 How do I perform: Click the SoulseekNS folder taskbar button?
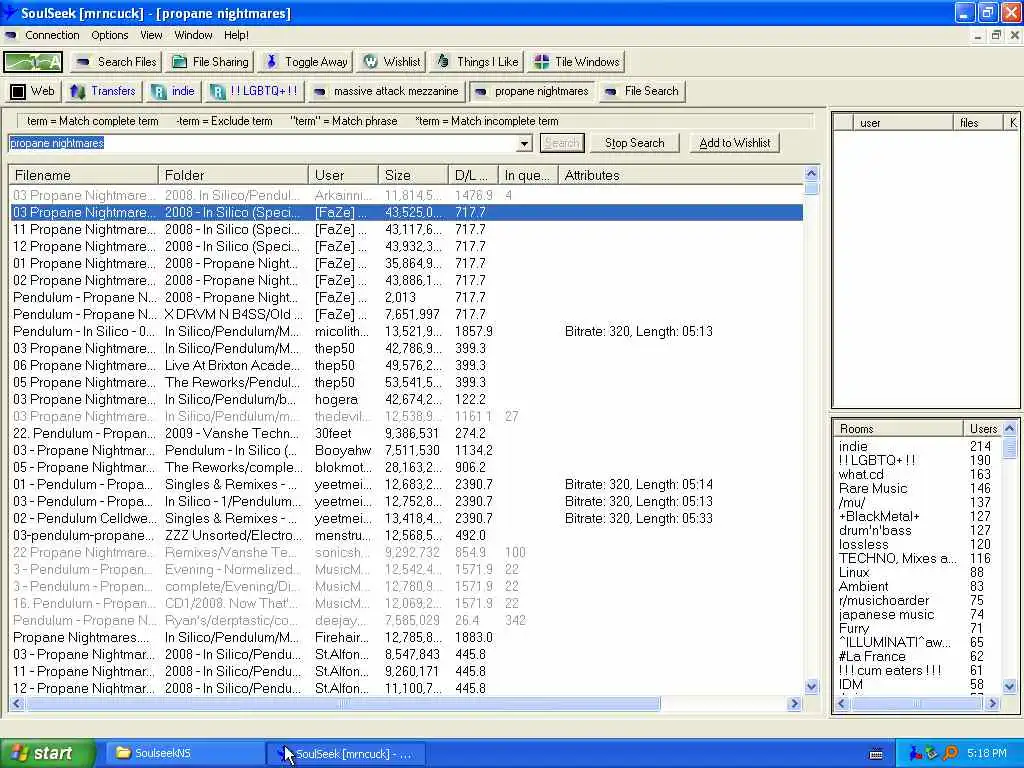pyautogui.click(x=184, y=753)
